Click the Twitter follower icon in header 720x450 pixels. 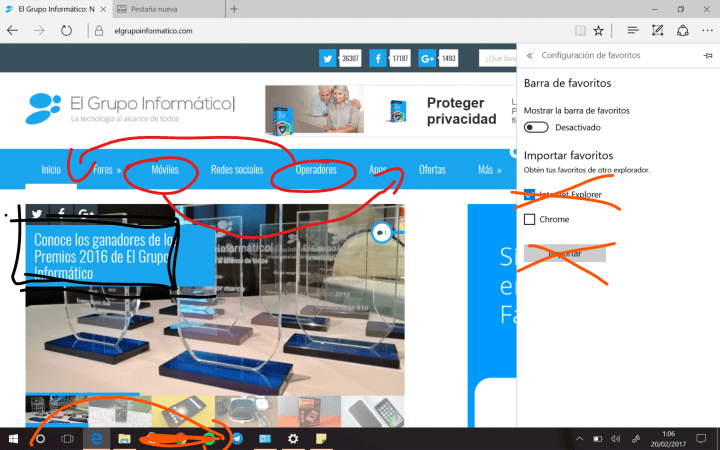pyautogui.click(x=327, y=58)
